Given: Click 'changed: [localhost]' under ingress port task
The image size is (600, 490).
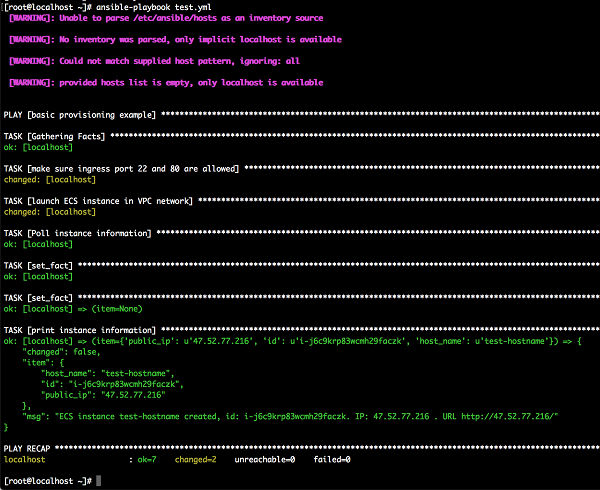Looking at the screenshot, I should [x=50, y=179].
